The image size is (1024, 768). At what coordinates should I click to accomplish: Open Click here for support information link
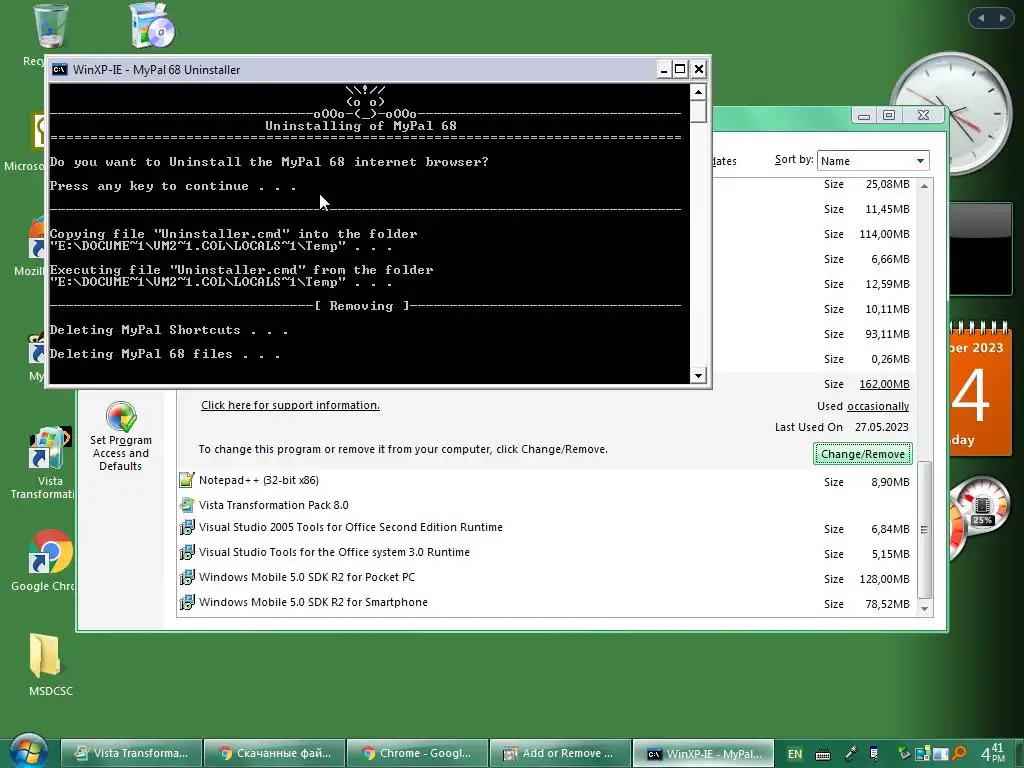point(290,405)
